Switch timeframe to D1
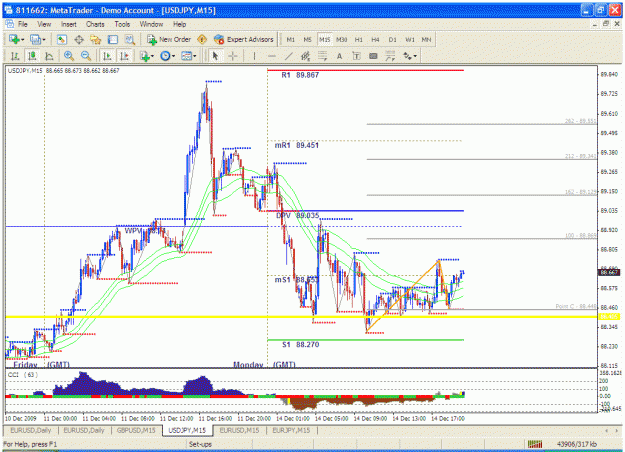625x452 pixels. (393, 39)
